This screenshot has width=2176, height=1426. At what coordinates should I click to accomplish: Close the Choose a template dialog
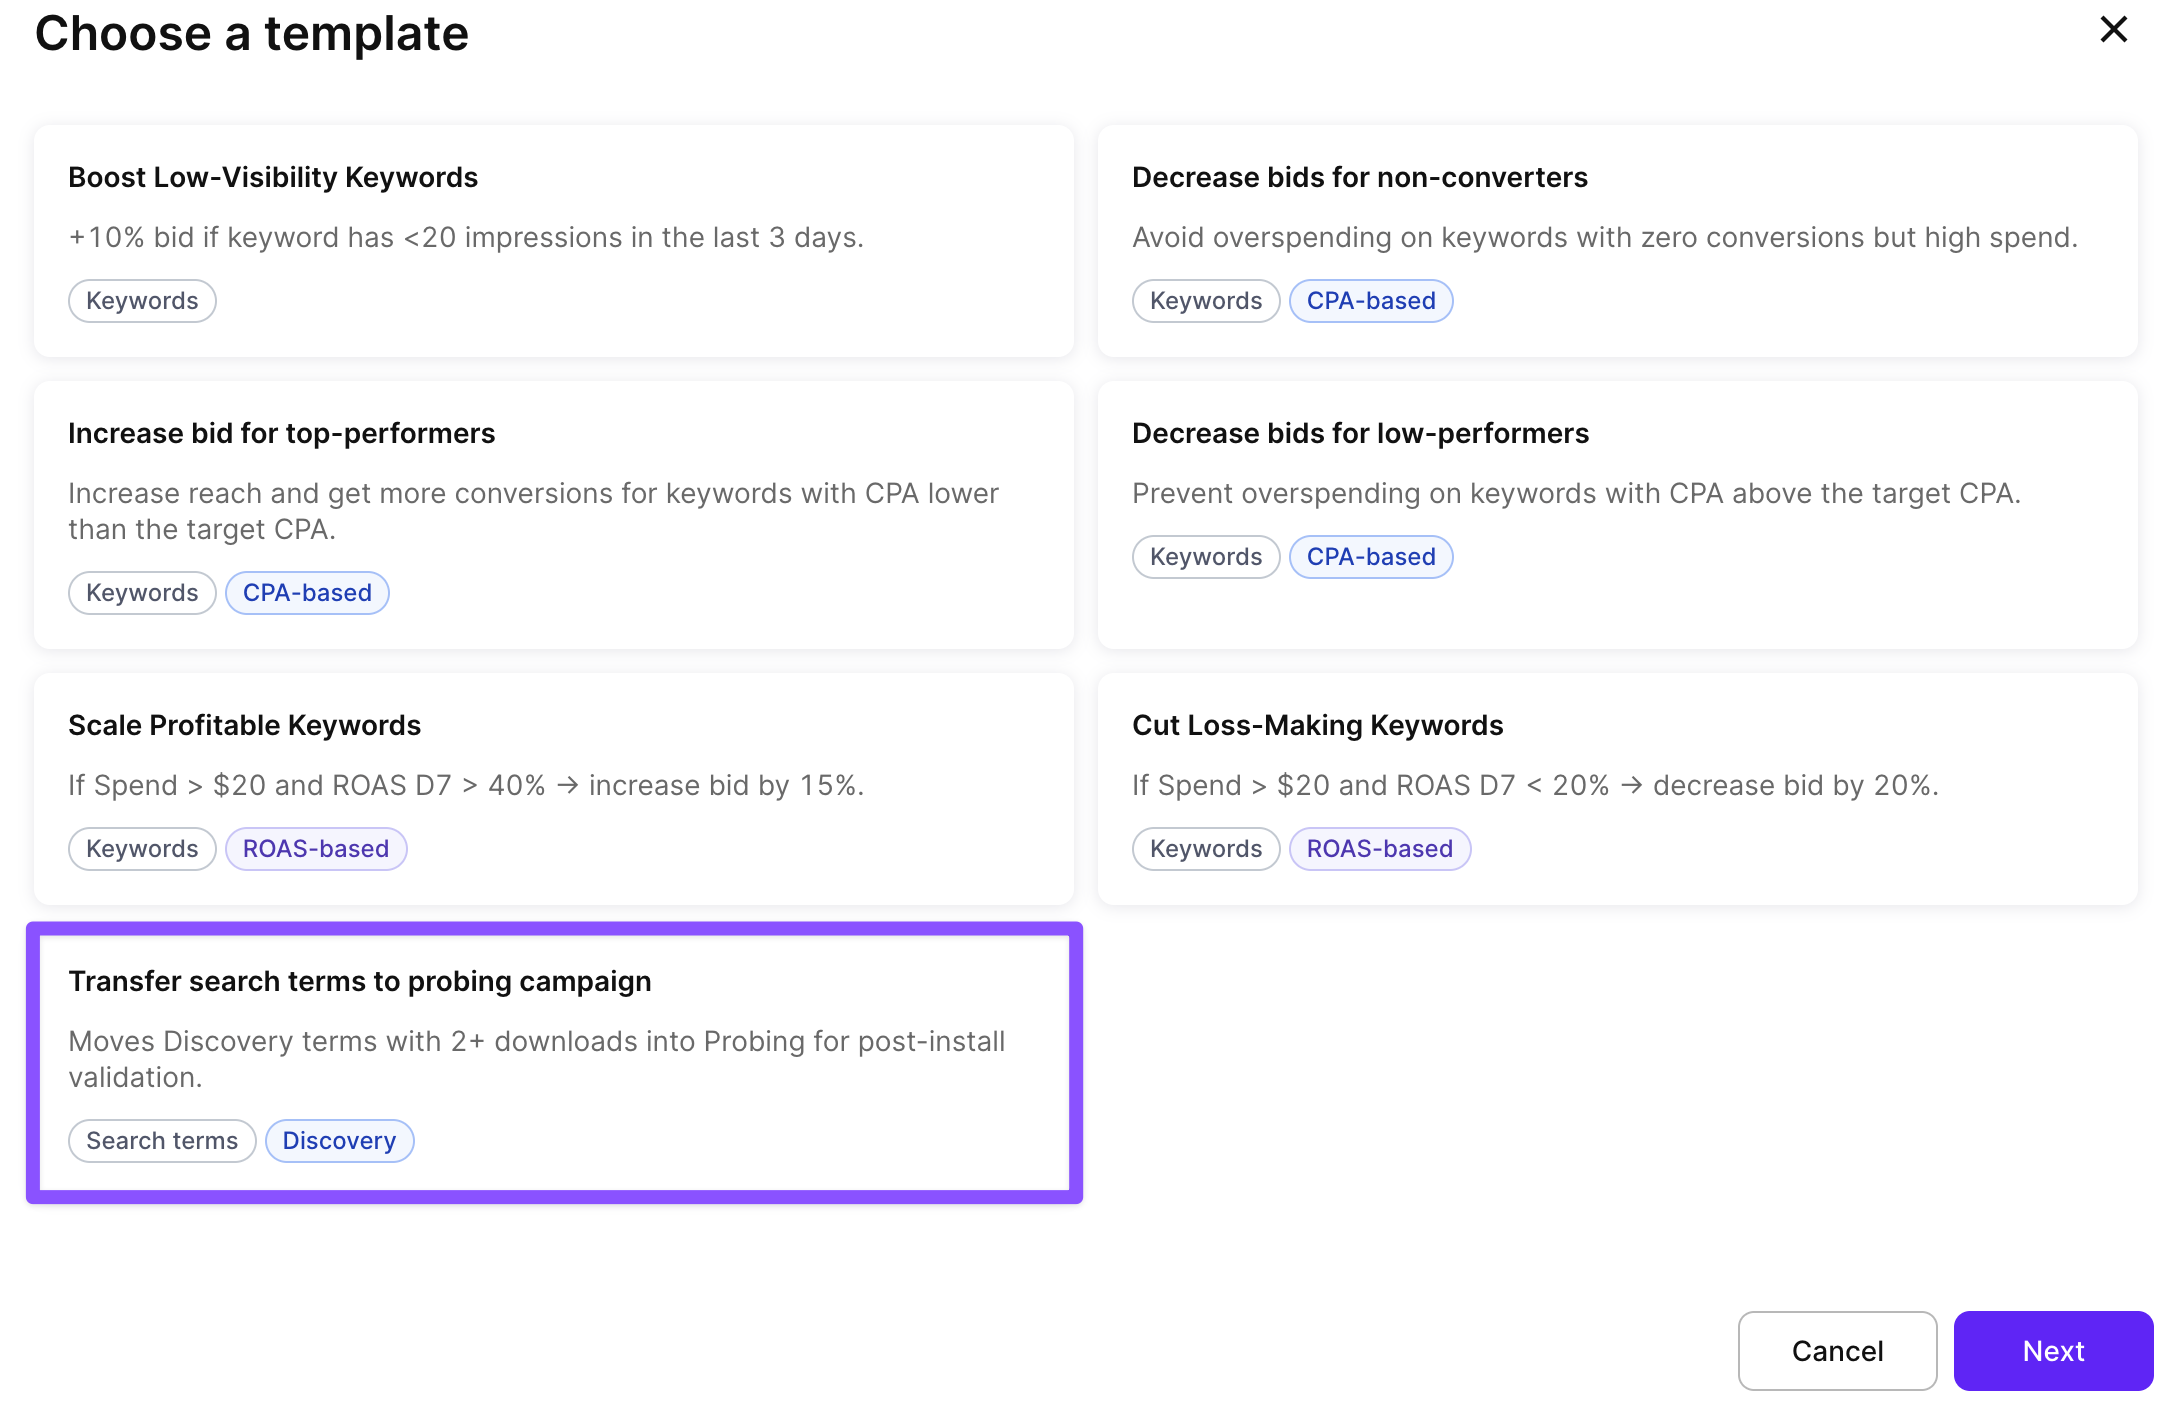click(x=2113, y=30)
